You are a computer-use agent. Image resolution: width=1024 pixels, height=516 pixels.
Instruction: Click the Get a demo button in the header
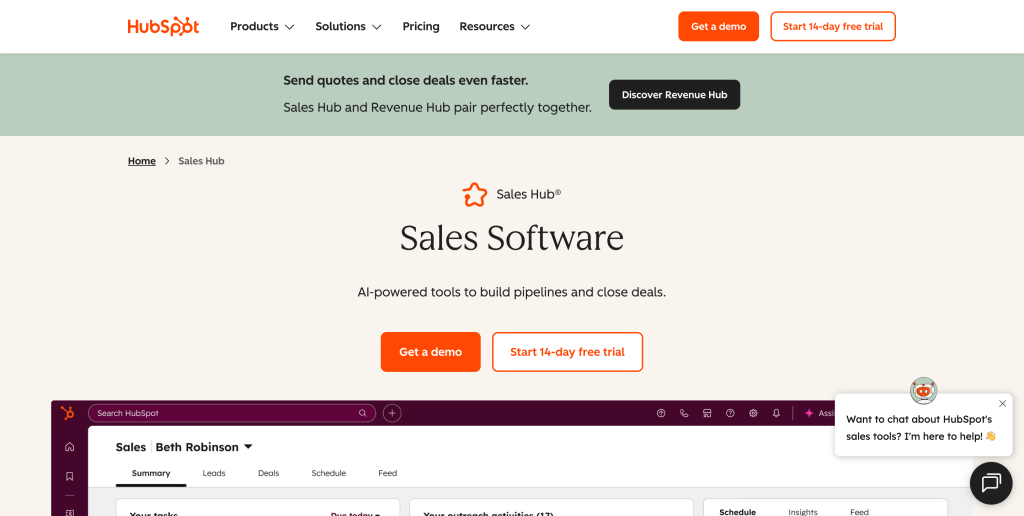(x=718, y=26)
